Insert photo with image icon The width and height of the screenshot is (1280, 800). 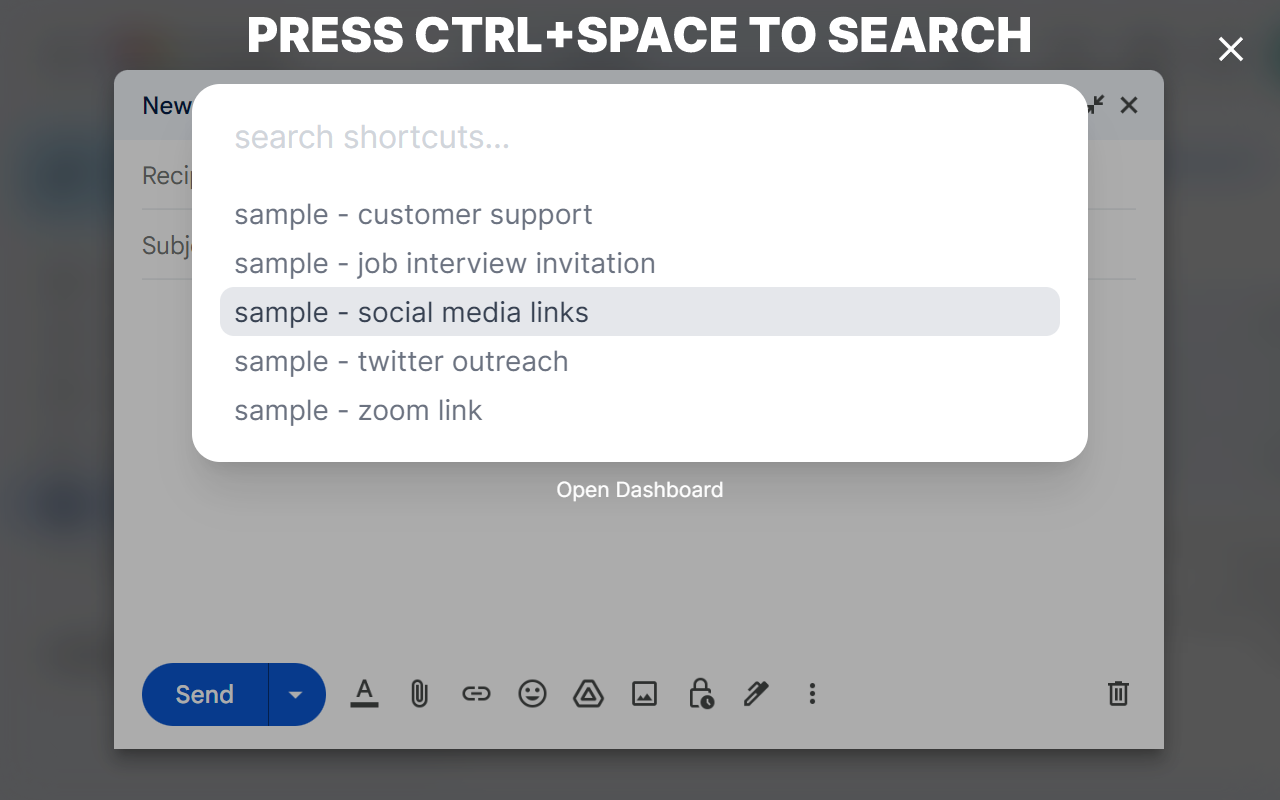[x=644, y=693]
